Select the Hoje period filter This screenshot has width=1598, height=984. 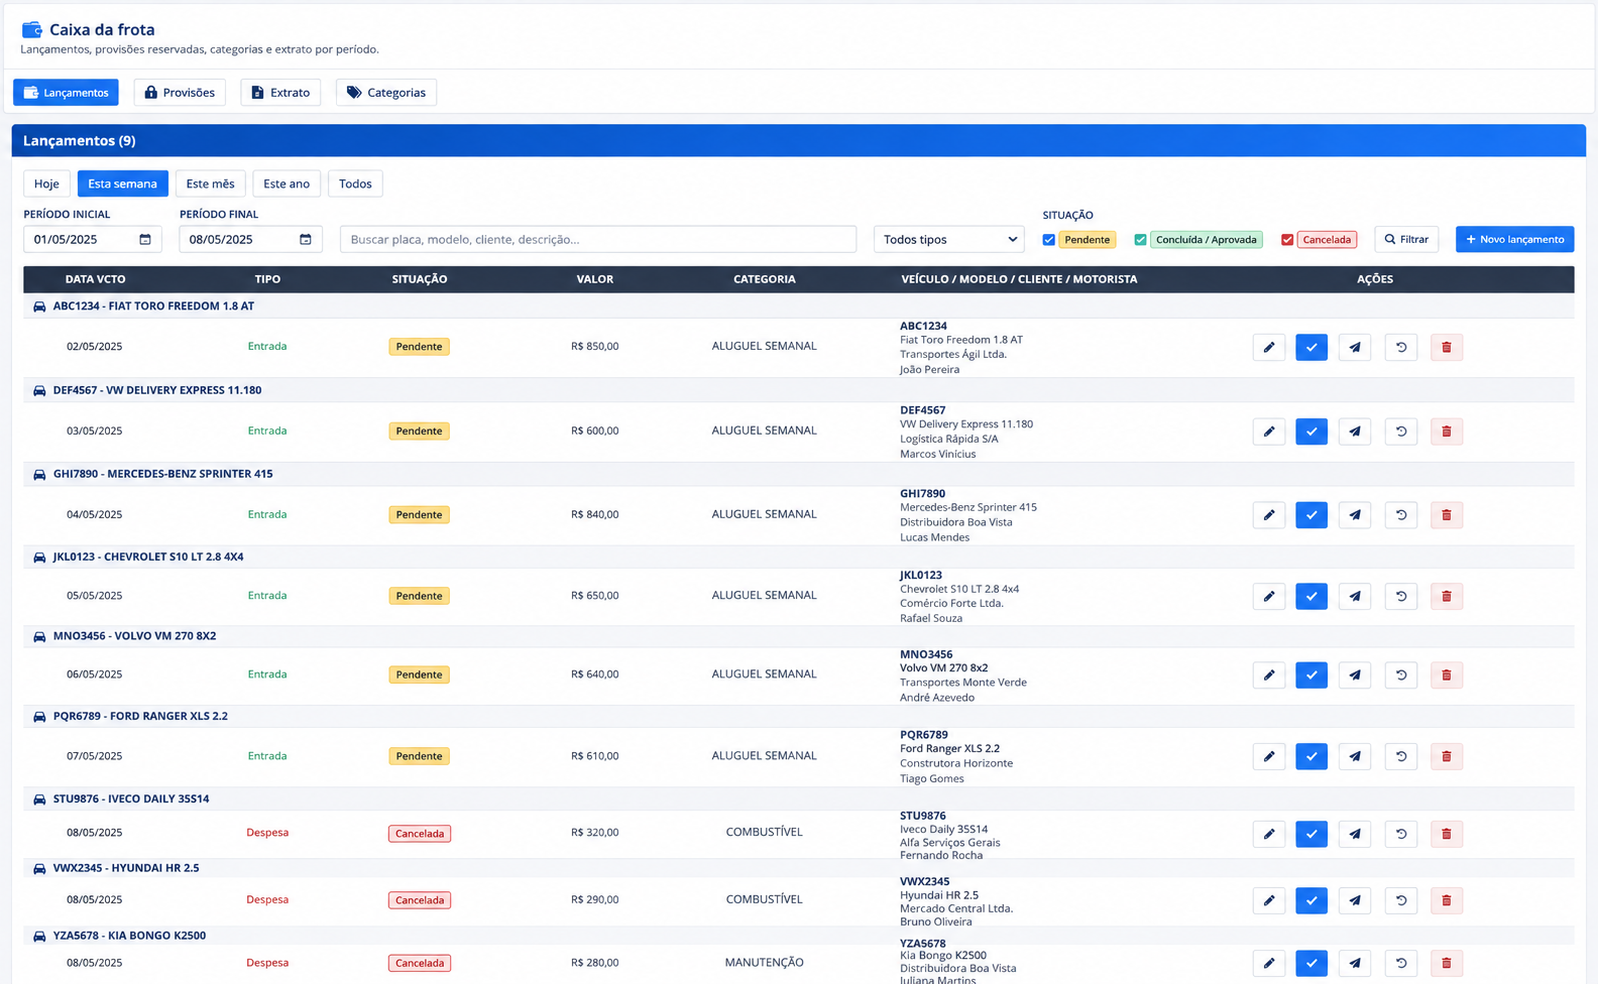pos(47,184)
